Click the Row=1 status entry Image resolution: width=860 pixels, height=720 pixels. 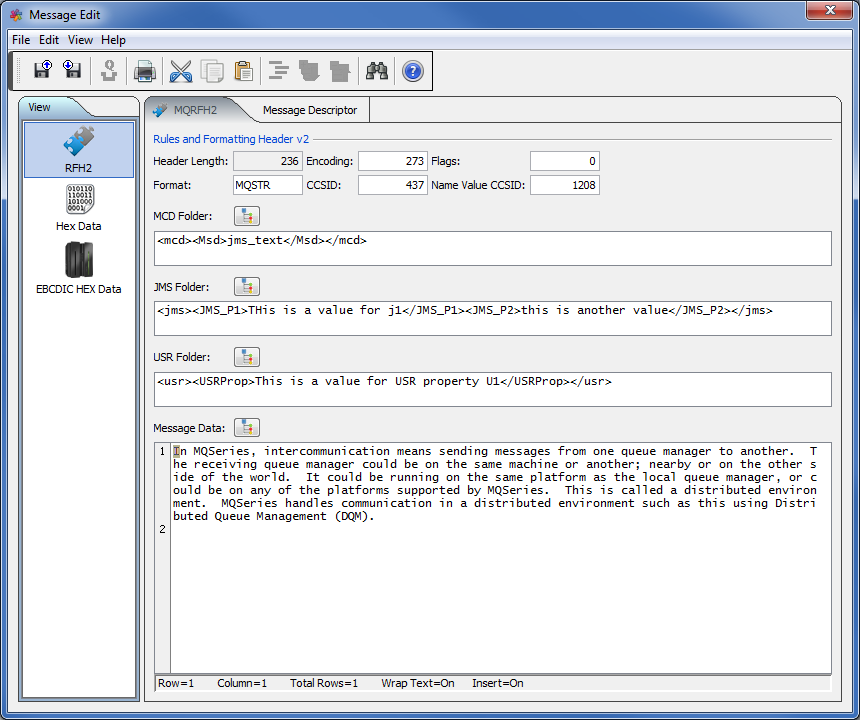(176, 683)
